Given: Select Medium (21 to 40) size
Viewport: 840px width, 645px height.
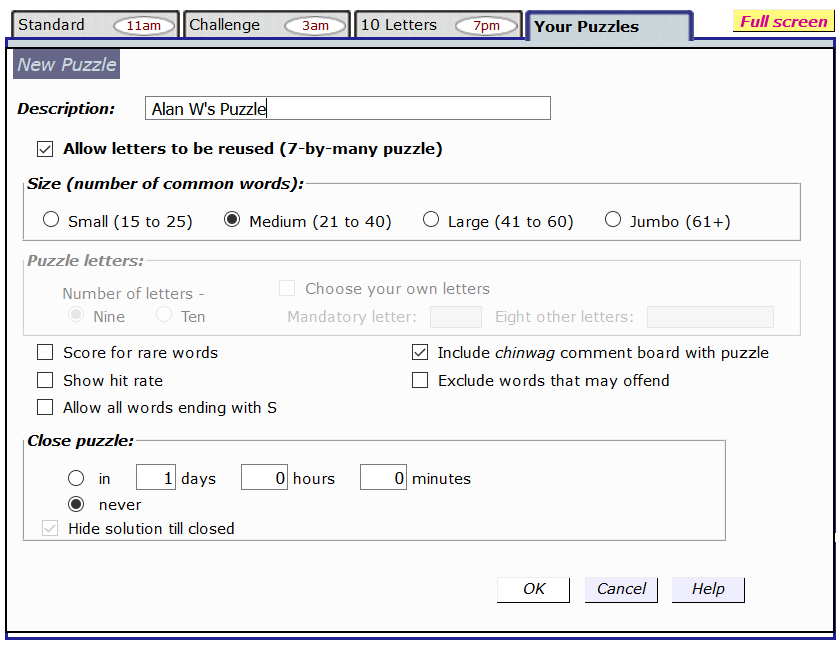Looking at the screenshot, I should point(232,220).
